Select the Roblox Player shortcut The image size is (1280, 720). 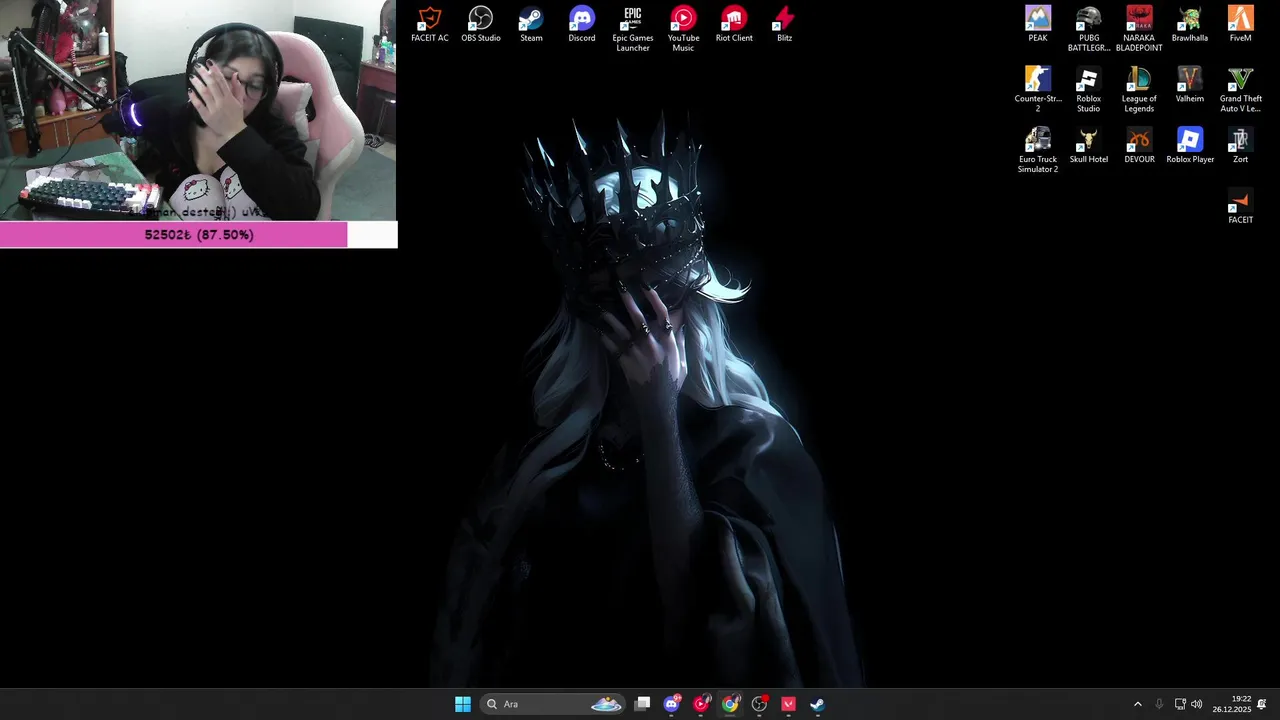tap(1190, 146)
